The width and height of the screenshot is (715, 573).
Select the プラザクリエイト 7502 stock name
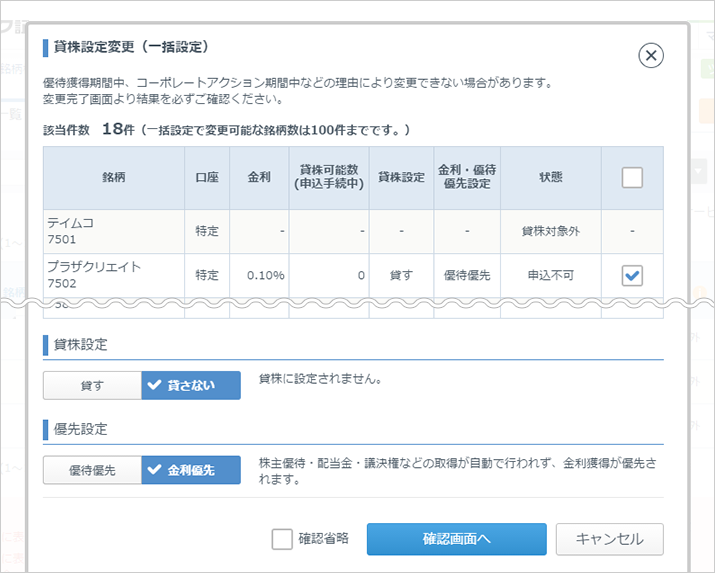click(x=94, y=267)
